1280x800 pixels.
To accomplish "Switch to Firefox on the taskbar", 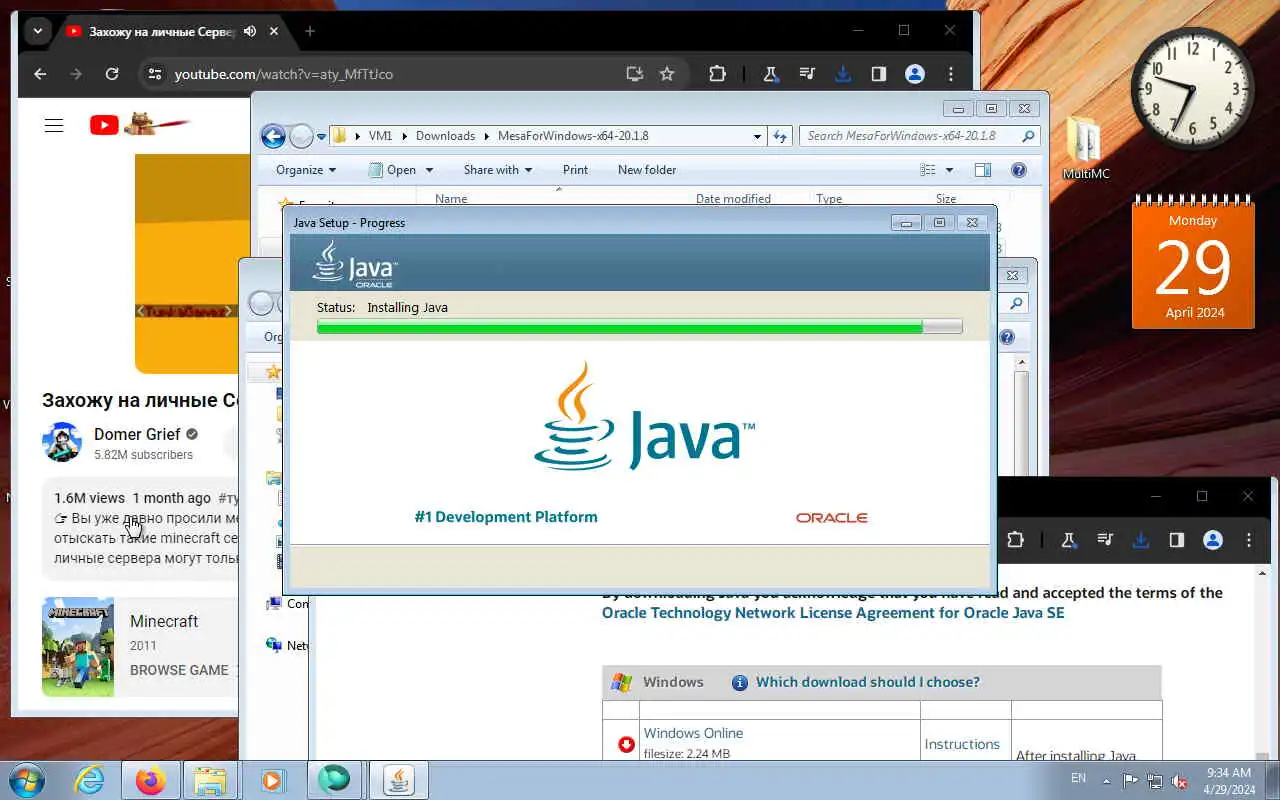I will (x=150, y=780).
